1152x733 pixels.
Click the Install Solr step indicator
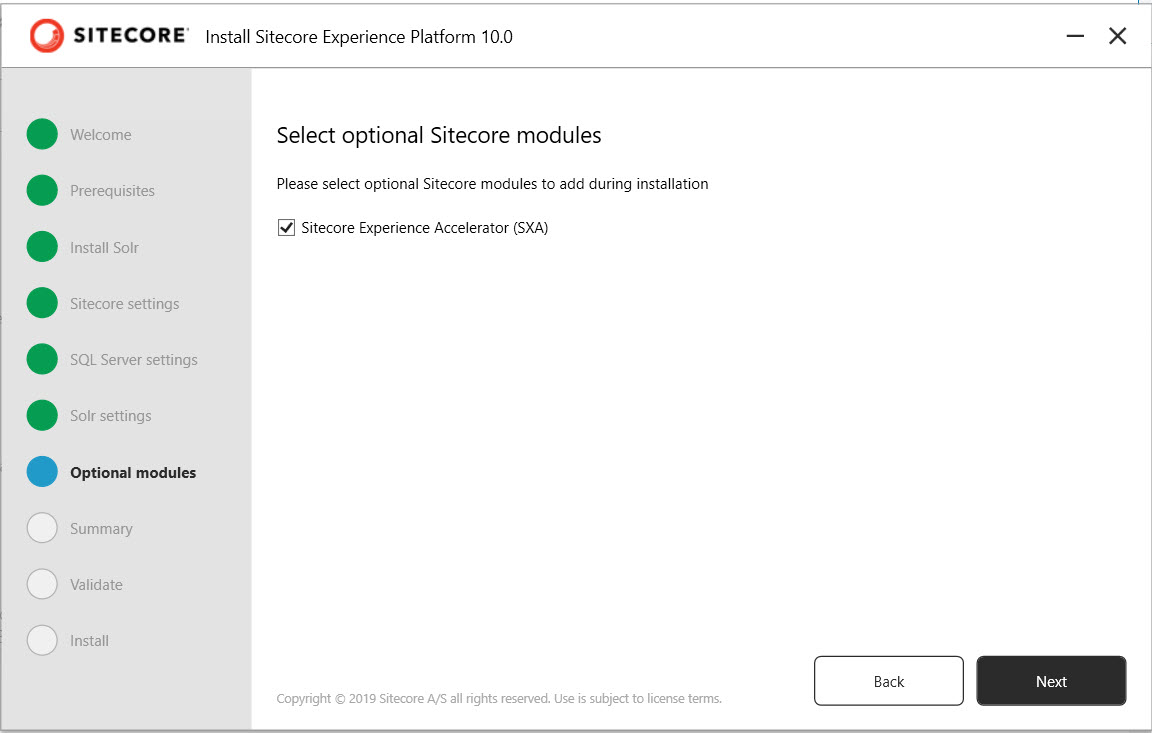point(42,247)
